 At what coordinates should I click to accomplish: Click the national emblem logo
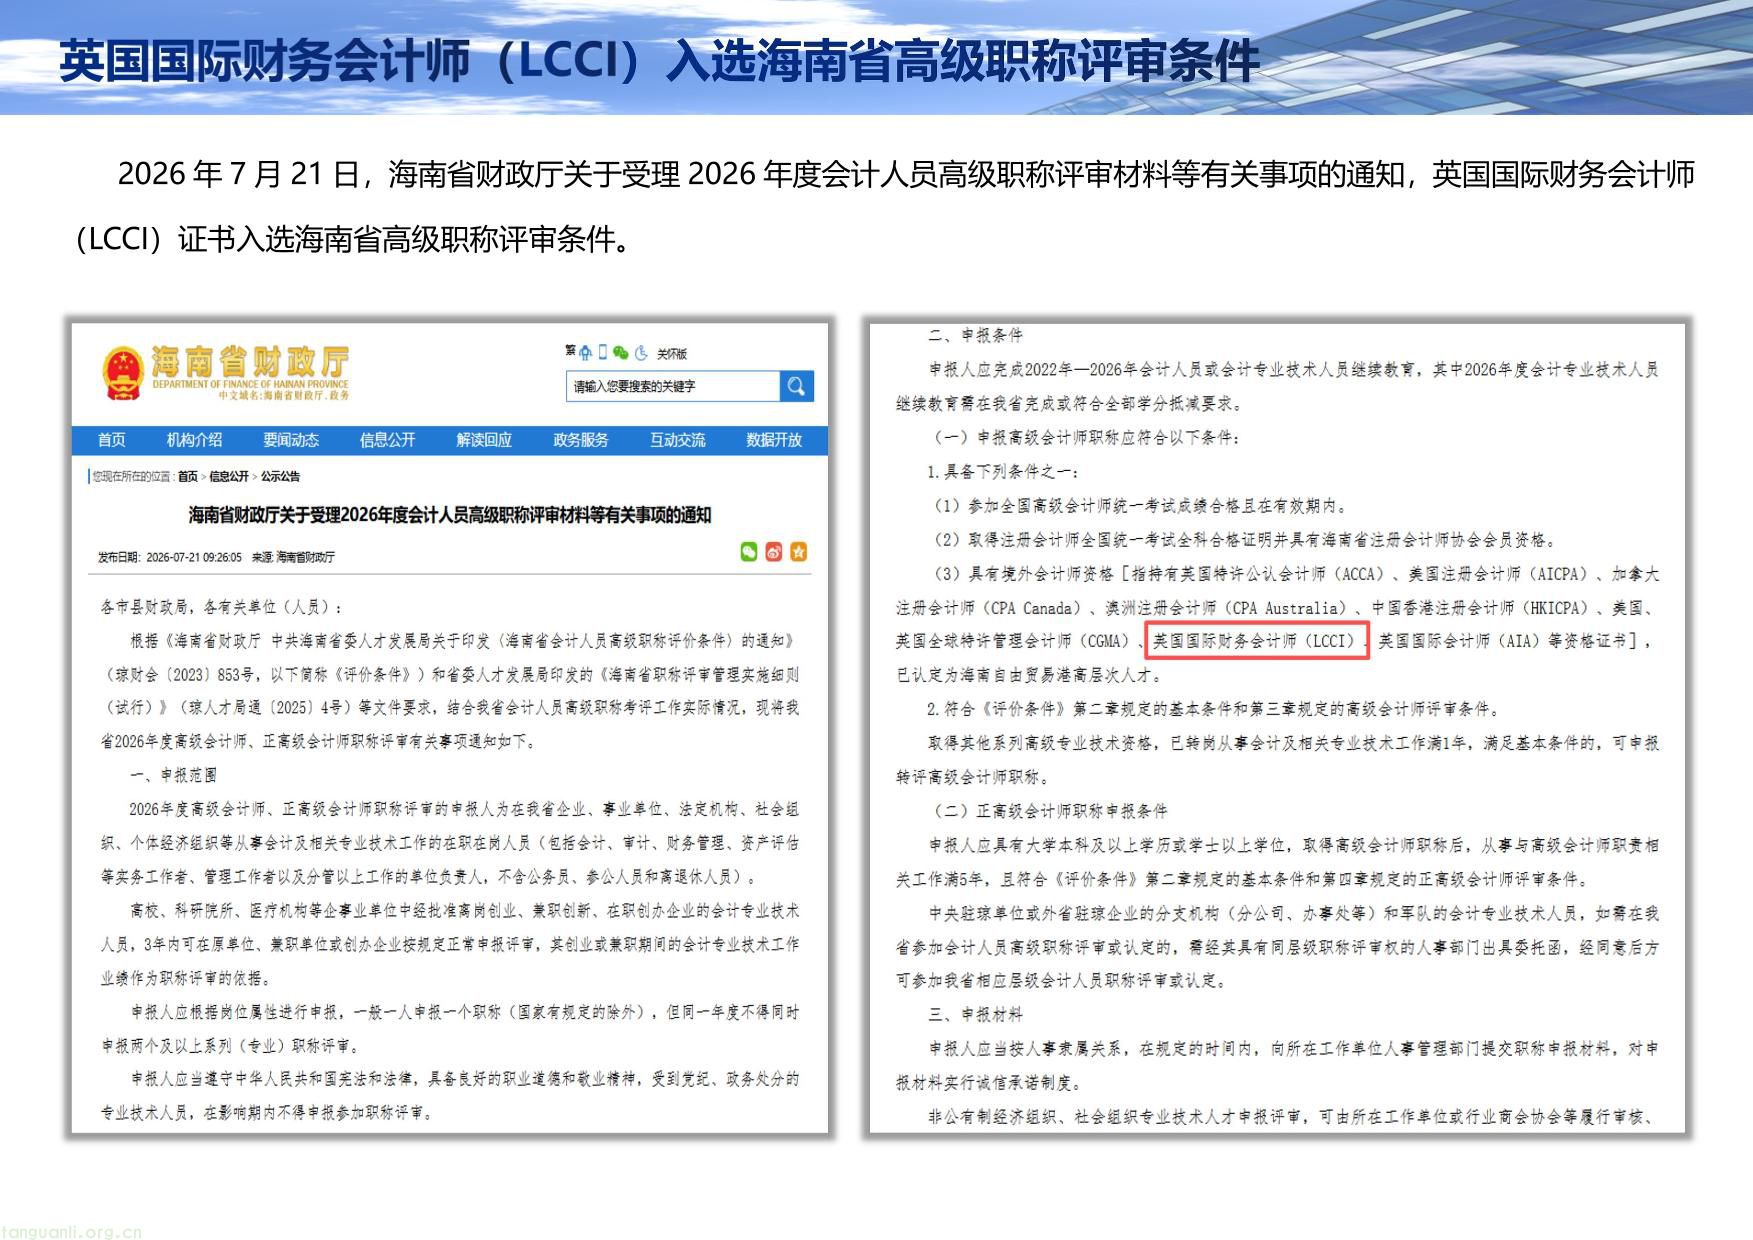coord(123,373)
